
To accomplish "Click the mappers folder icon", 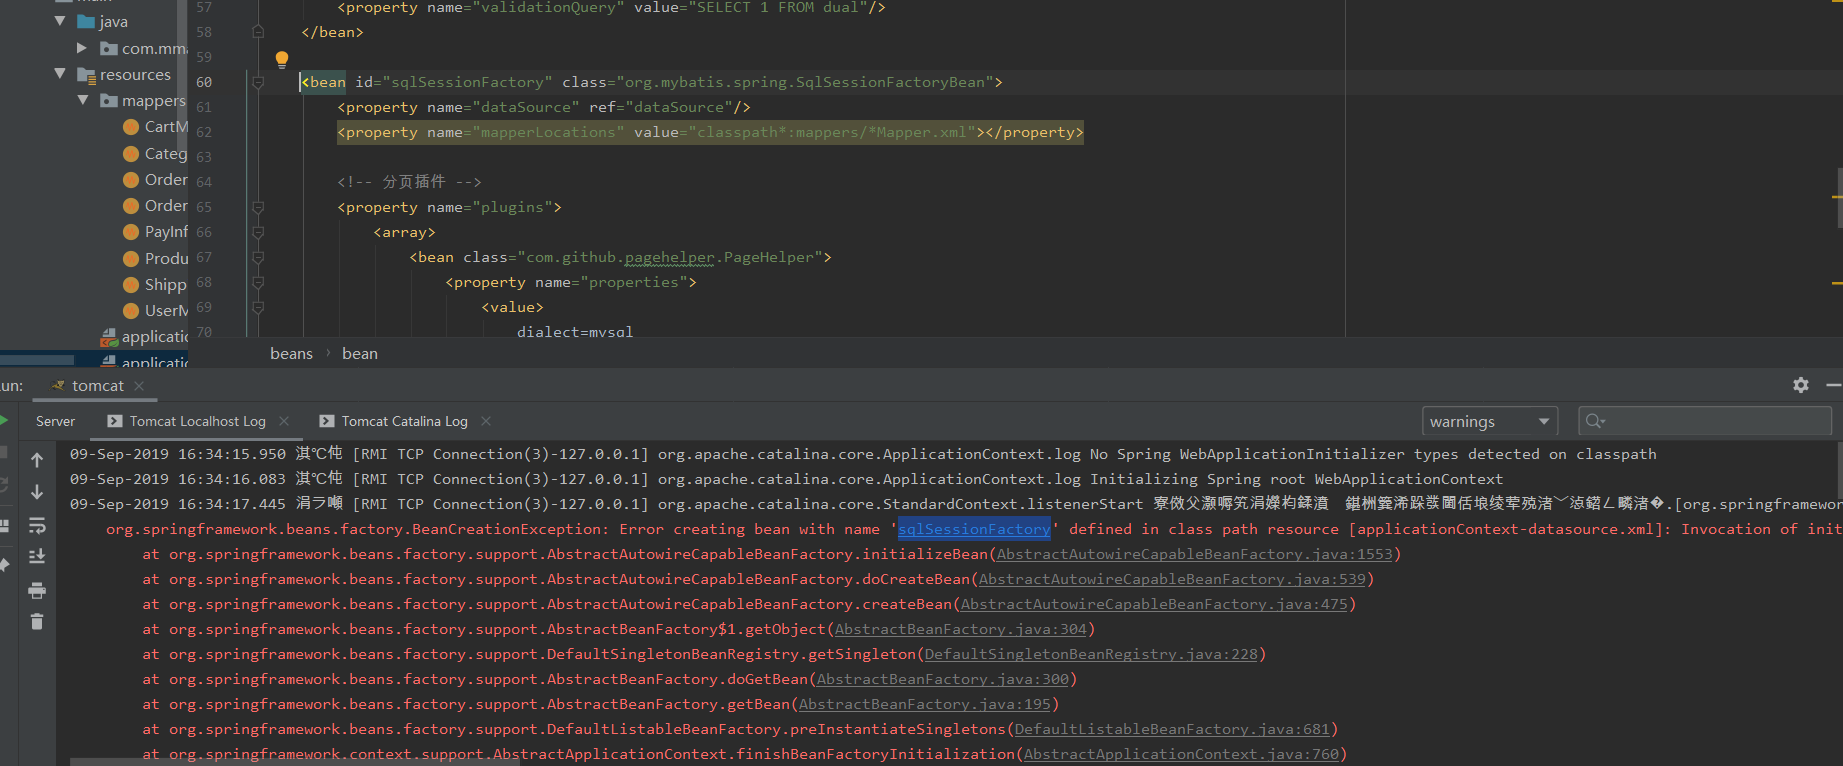I will click(x=109, y=100).
